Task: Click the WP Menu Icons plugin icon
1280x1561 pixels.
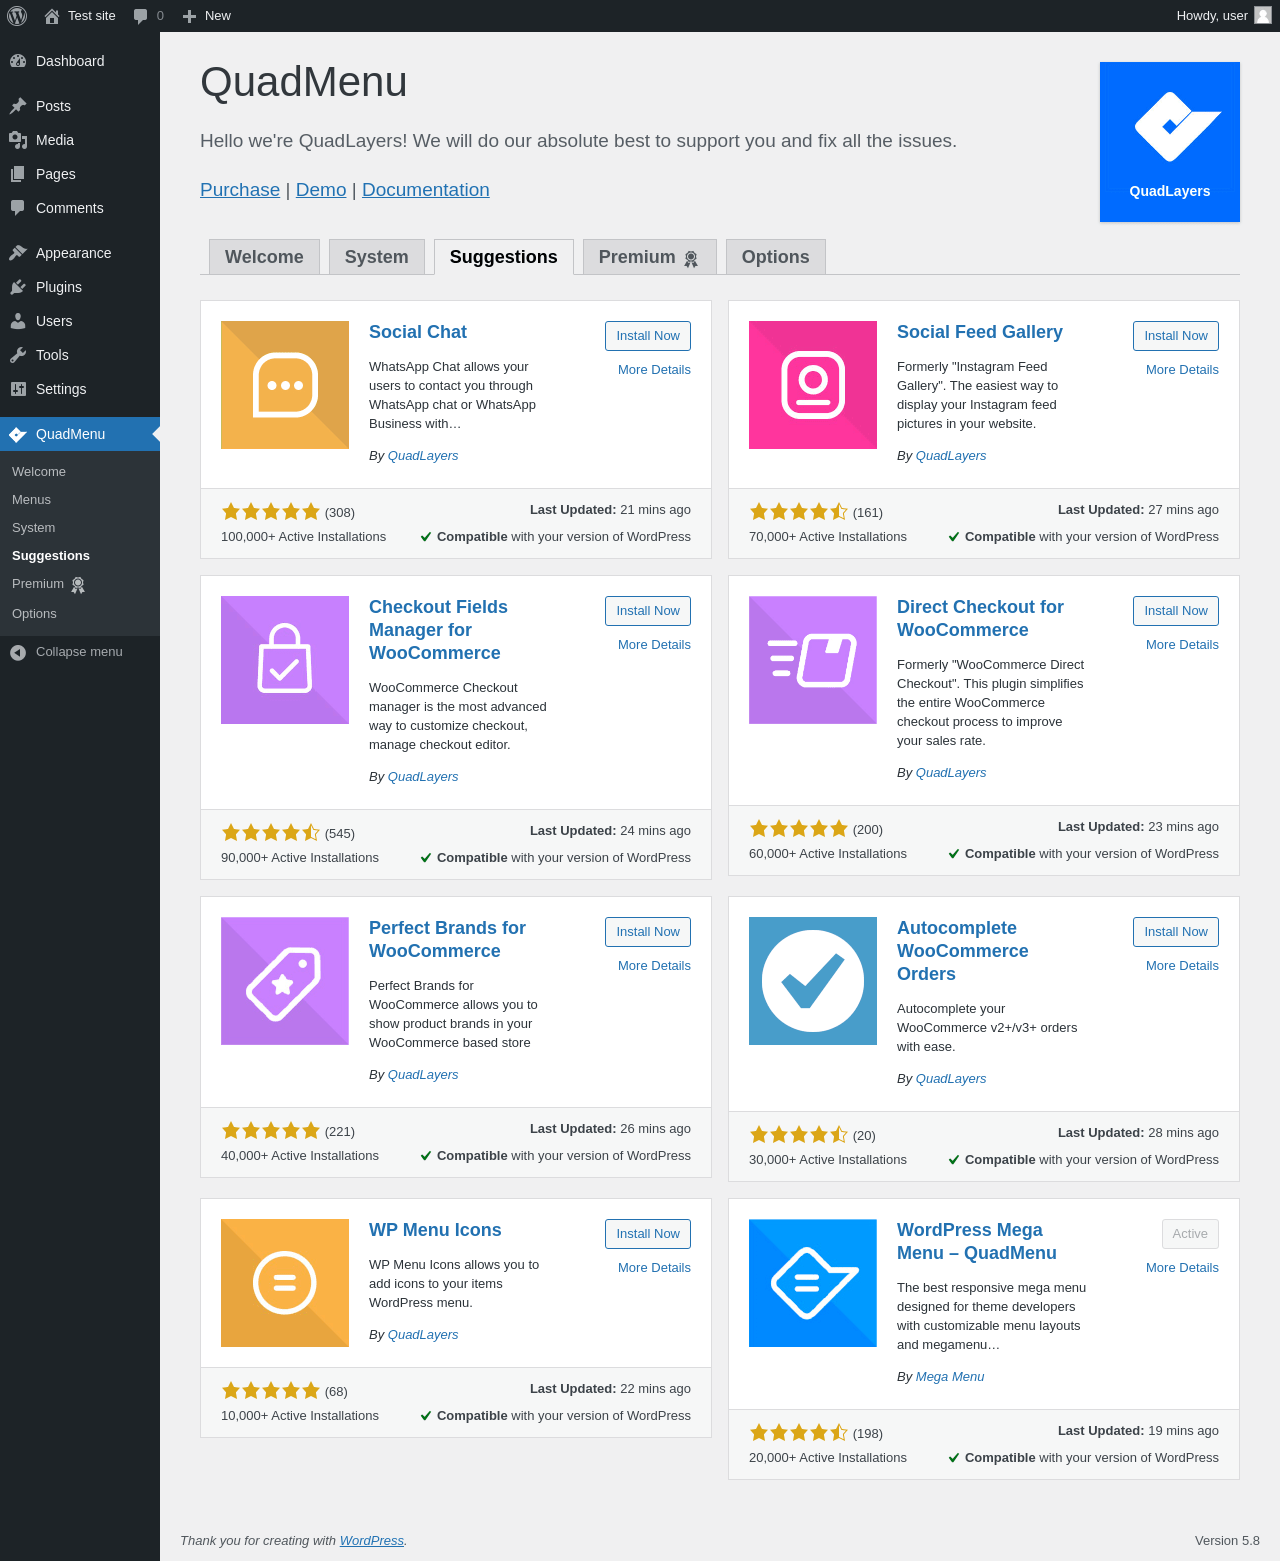Action: (x=285, y=1283)
